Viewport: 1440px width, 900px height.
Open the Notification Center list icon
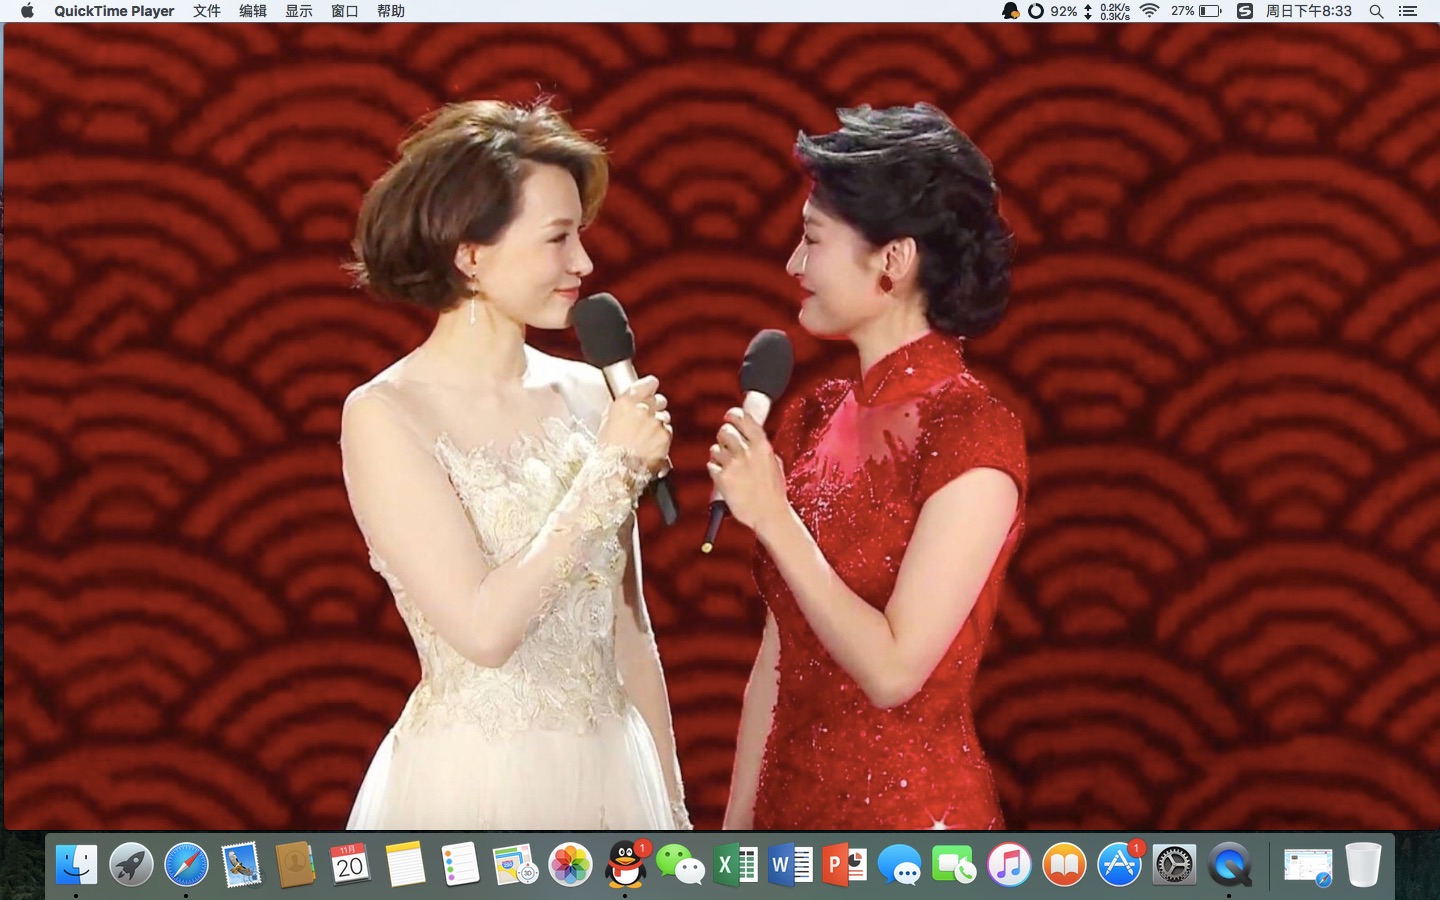click(1408, 11)
